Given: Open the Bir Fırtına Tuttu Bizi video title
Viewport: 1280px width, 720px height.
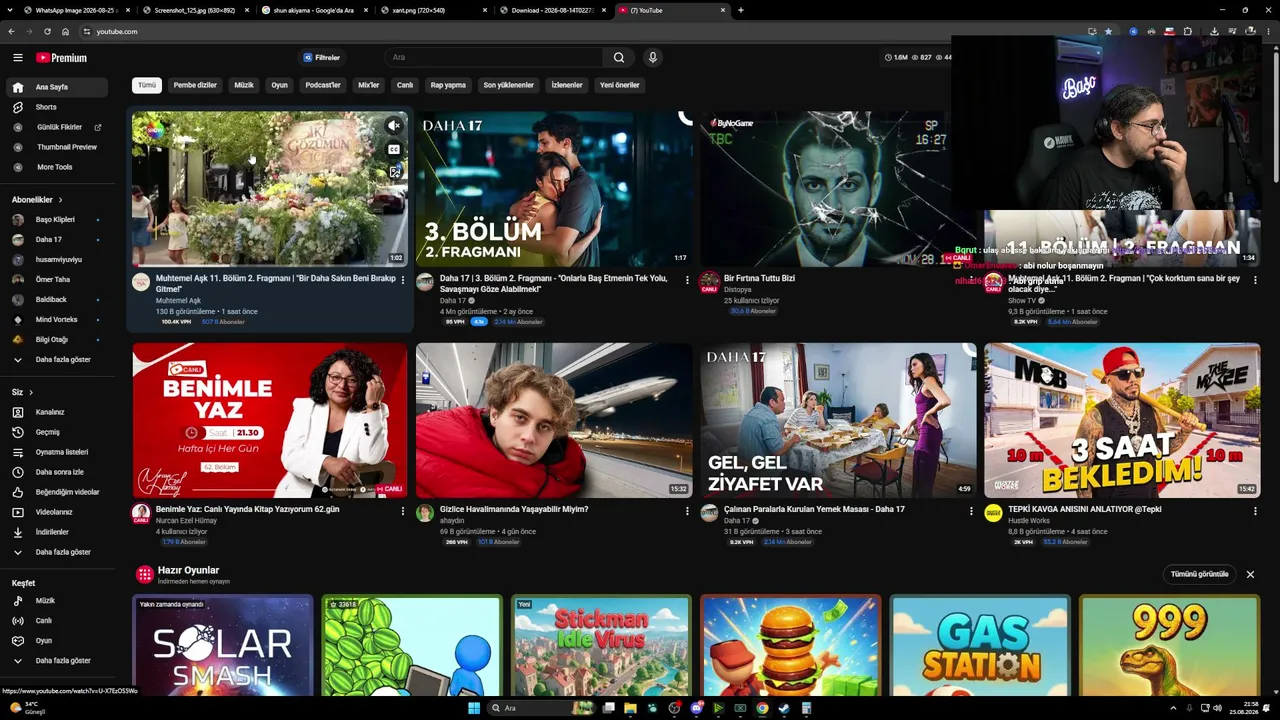Looking at the screenshot, I should coord(760,278).
